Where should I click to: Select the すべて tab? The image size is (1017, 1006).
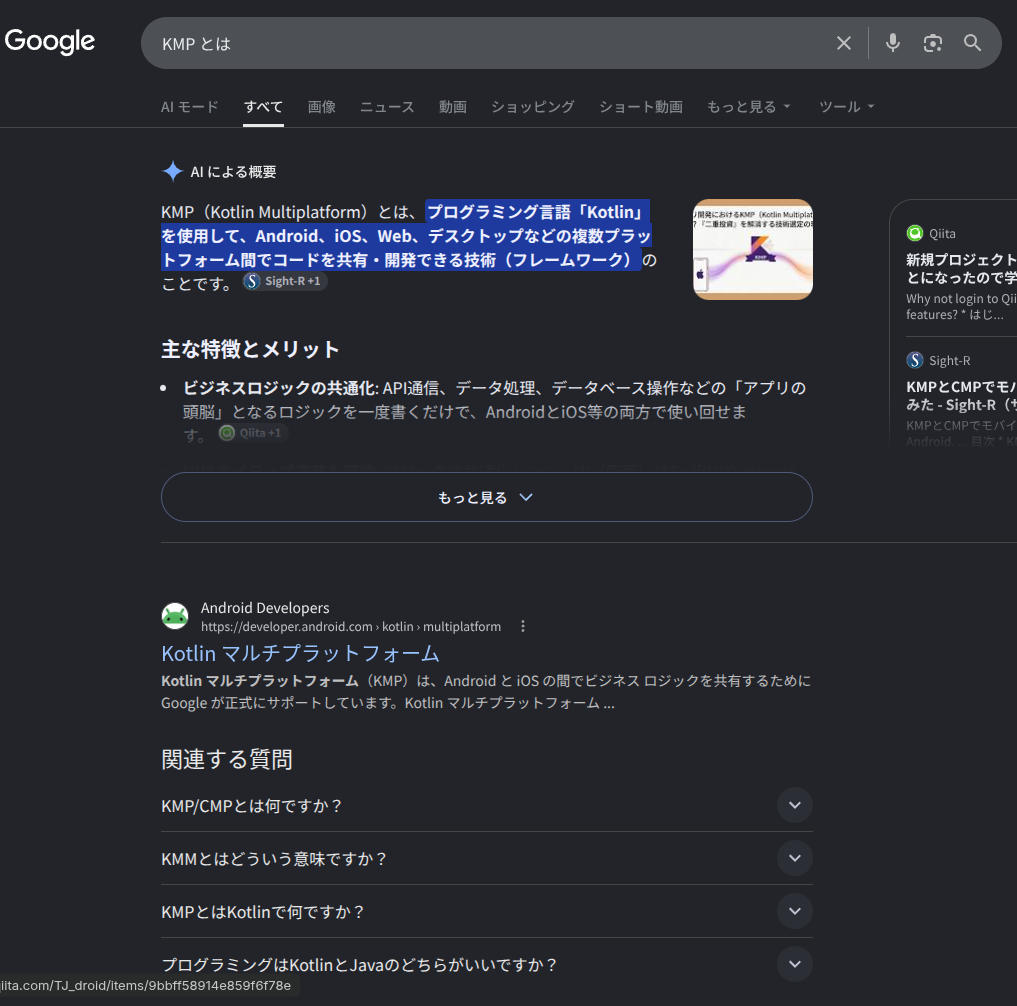click(x=263, y=106)
